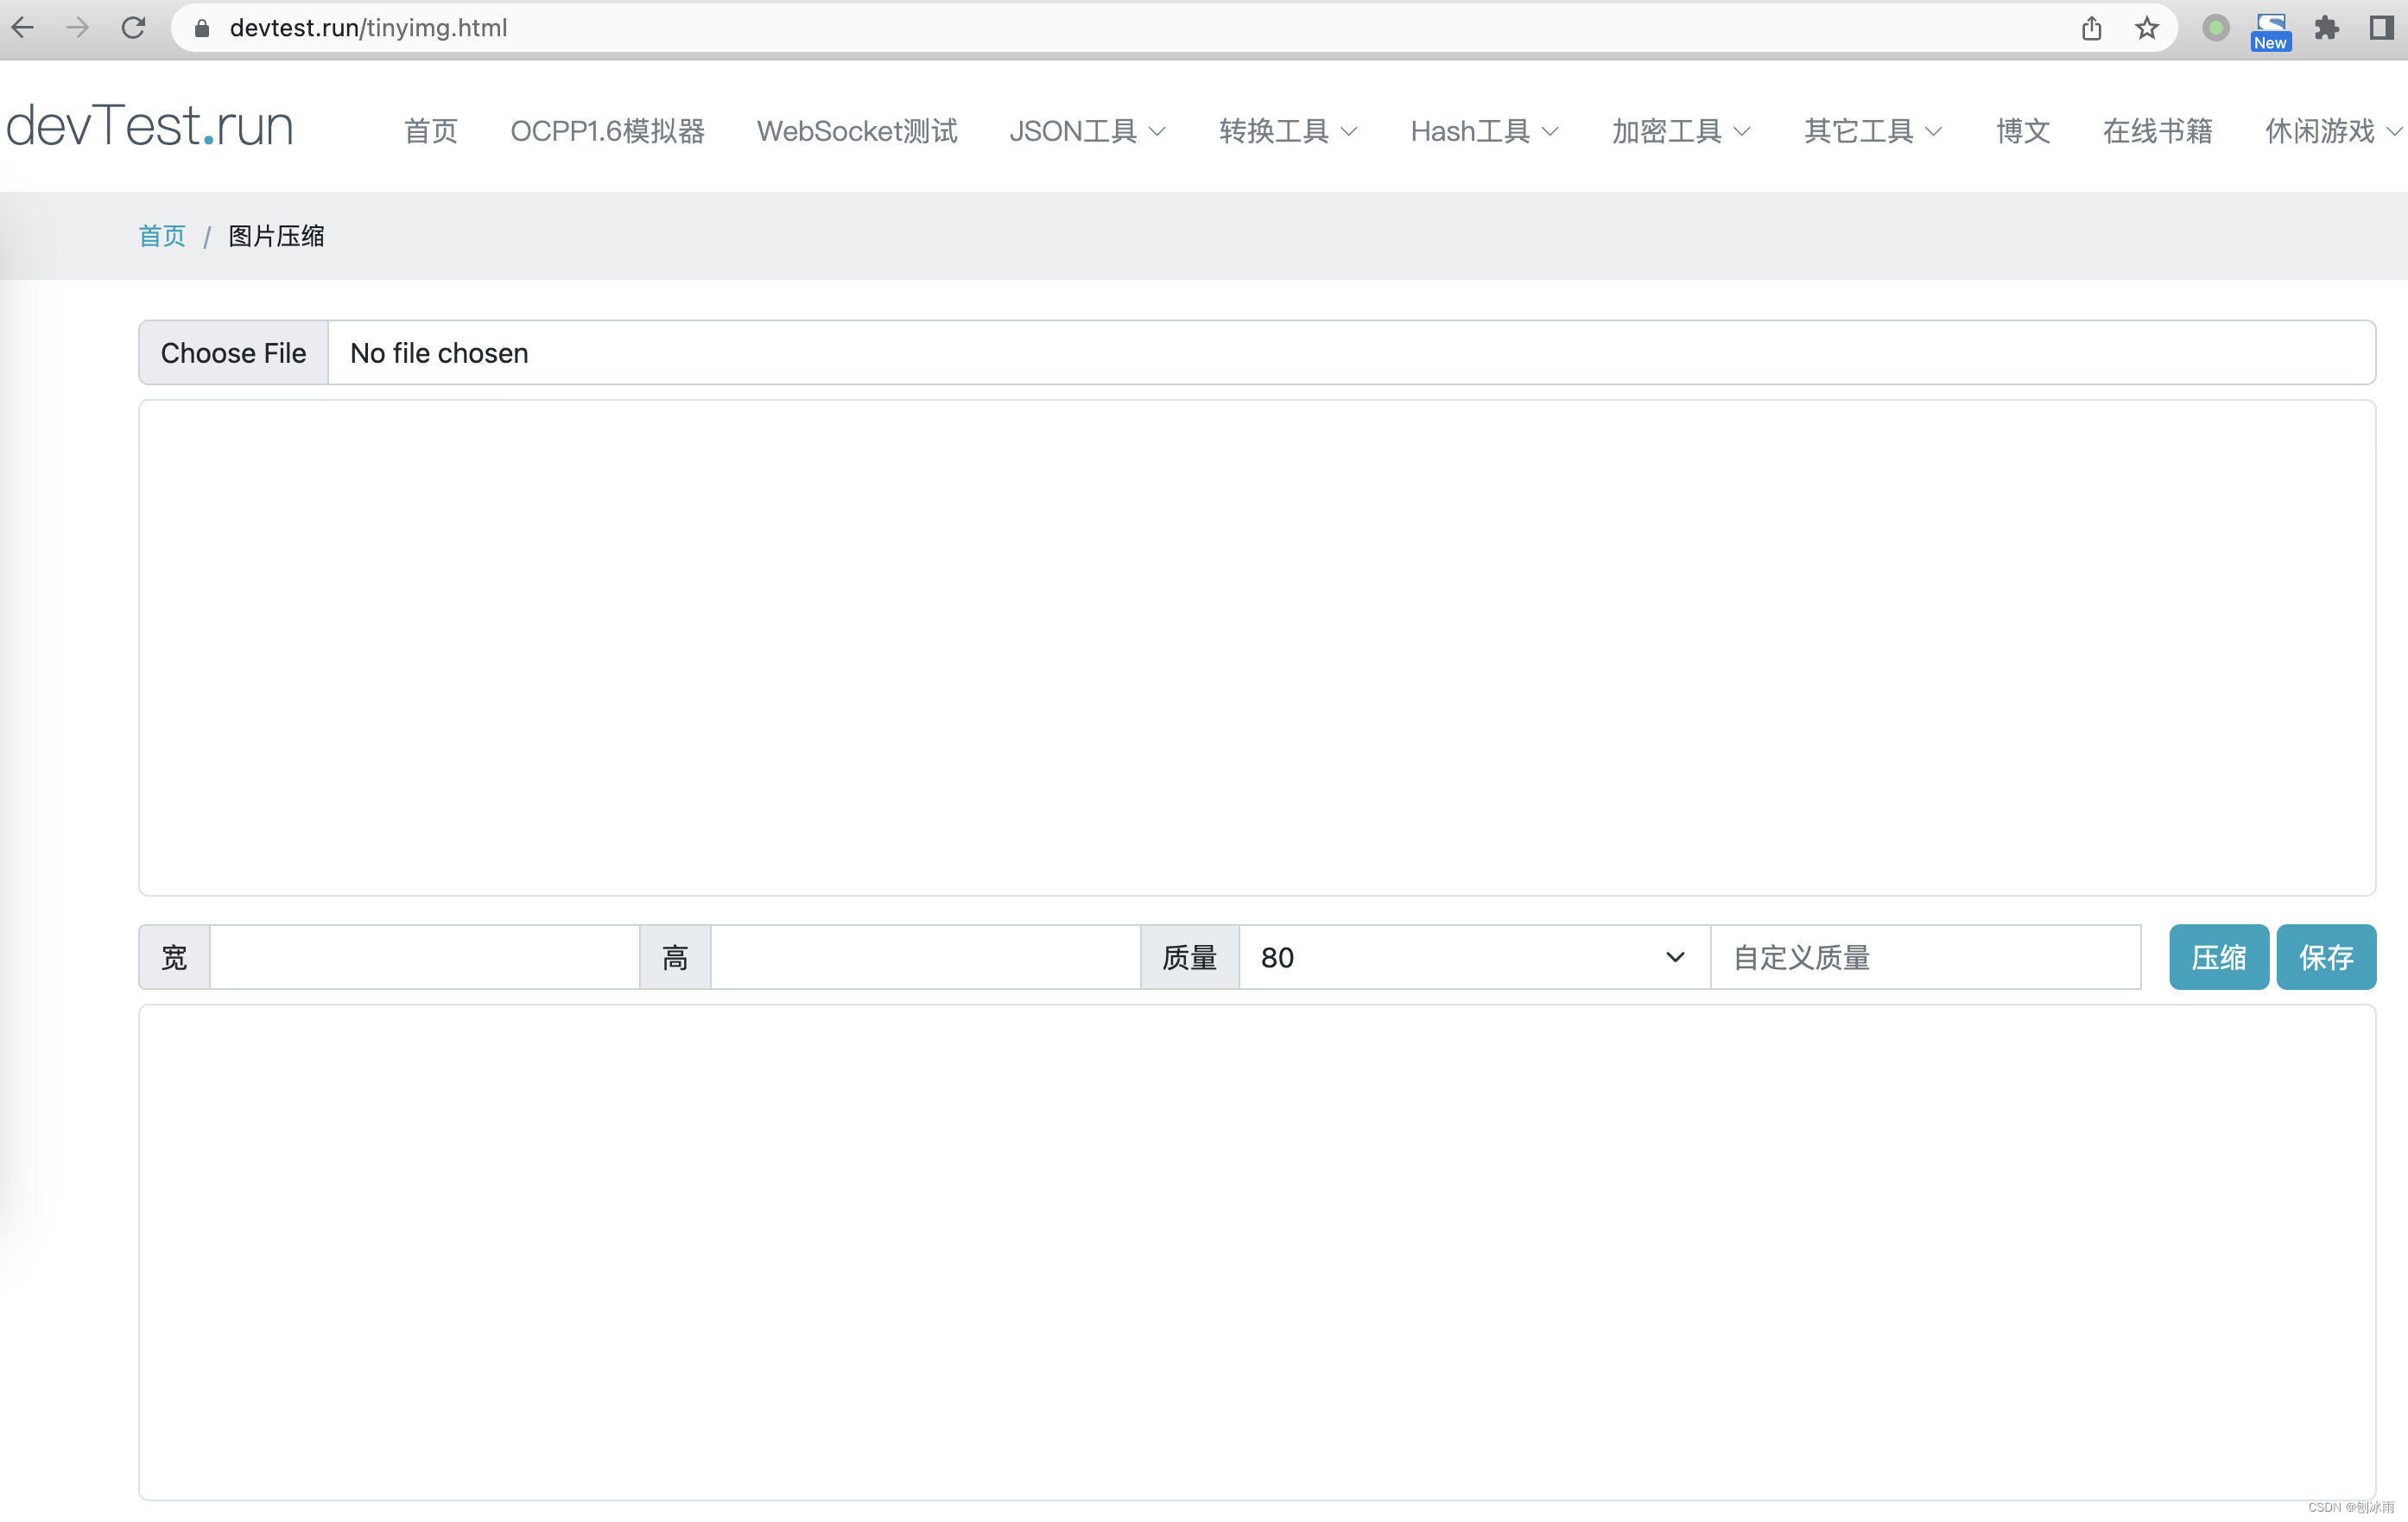Viewport: 2408px width, 1522px height.
Task: Toggle the browser side panel icon
Action: click(2382, 28)
